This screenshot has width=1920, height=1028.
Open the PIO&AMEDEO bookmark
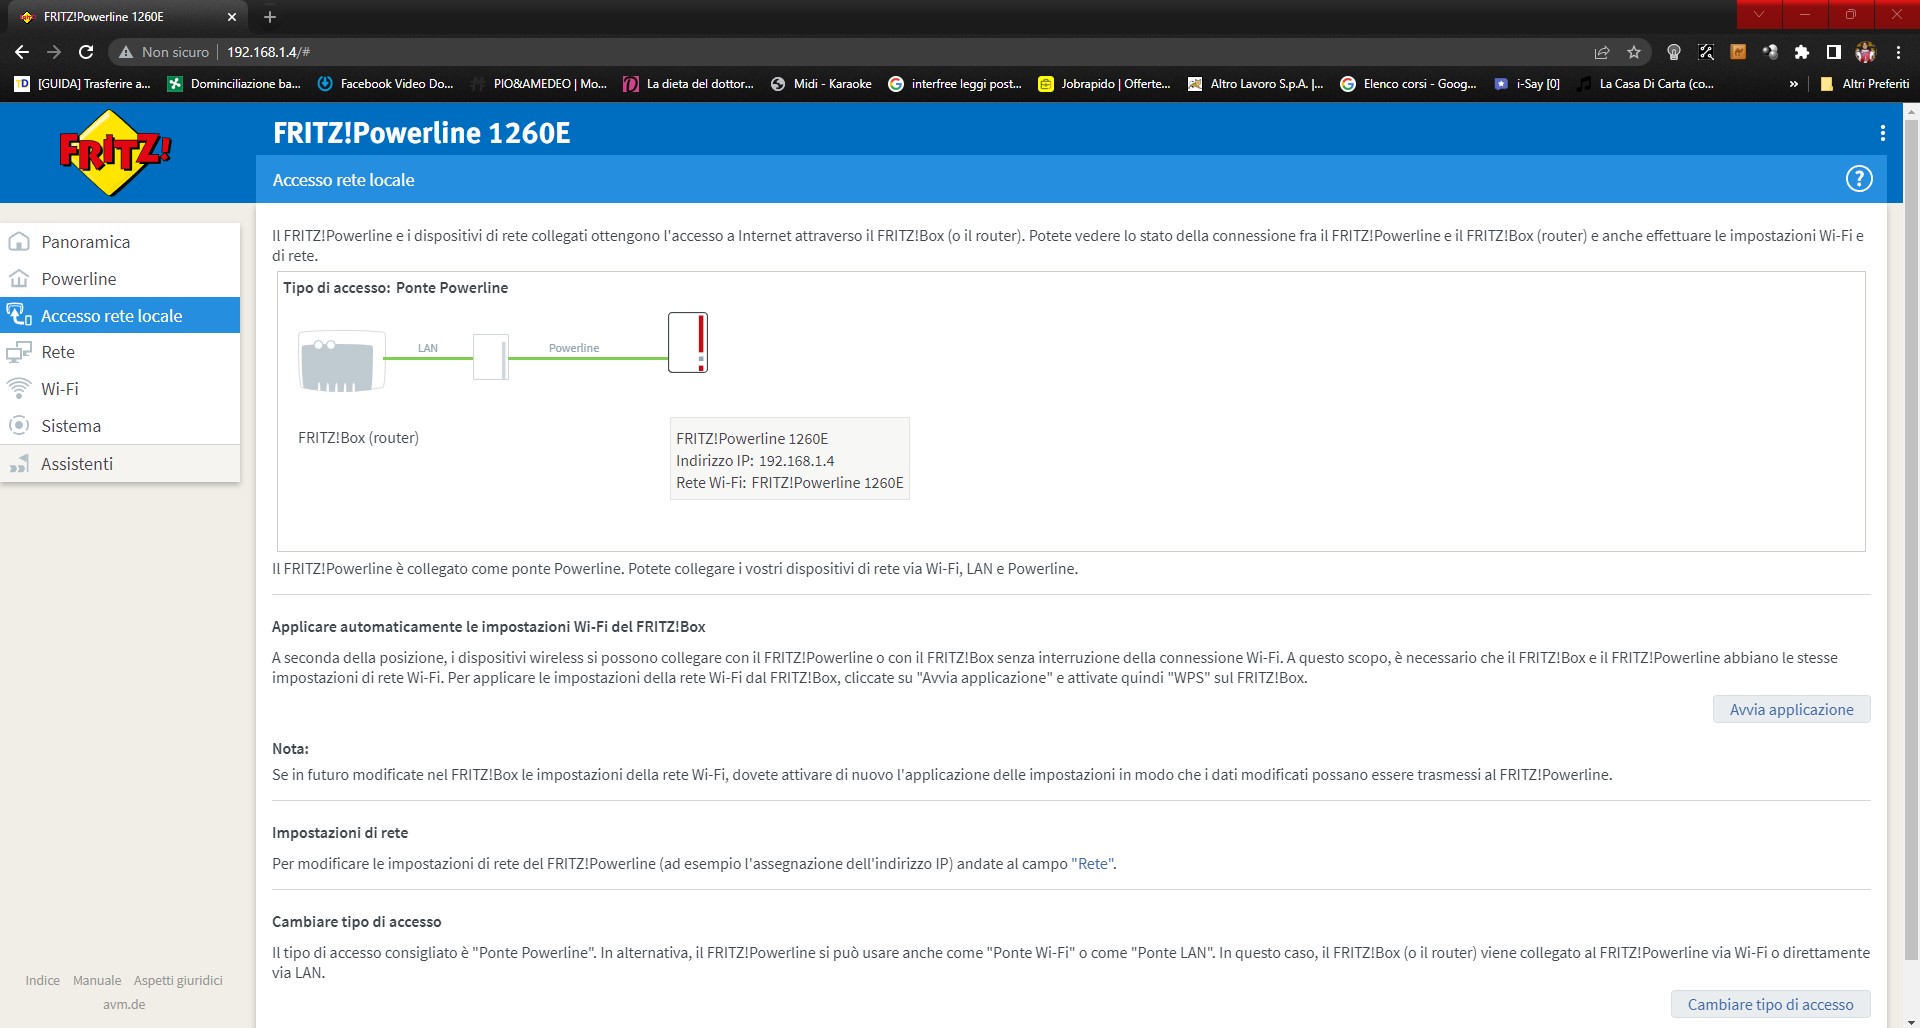[x=538, y=84]
